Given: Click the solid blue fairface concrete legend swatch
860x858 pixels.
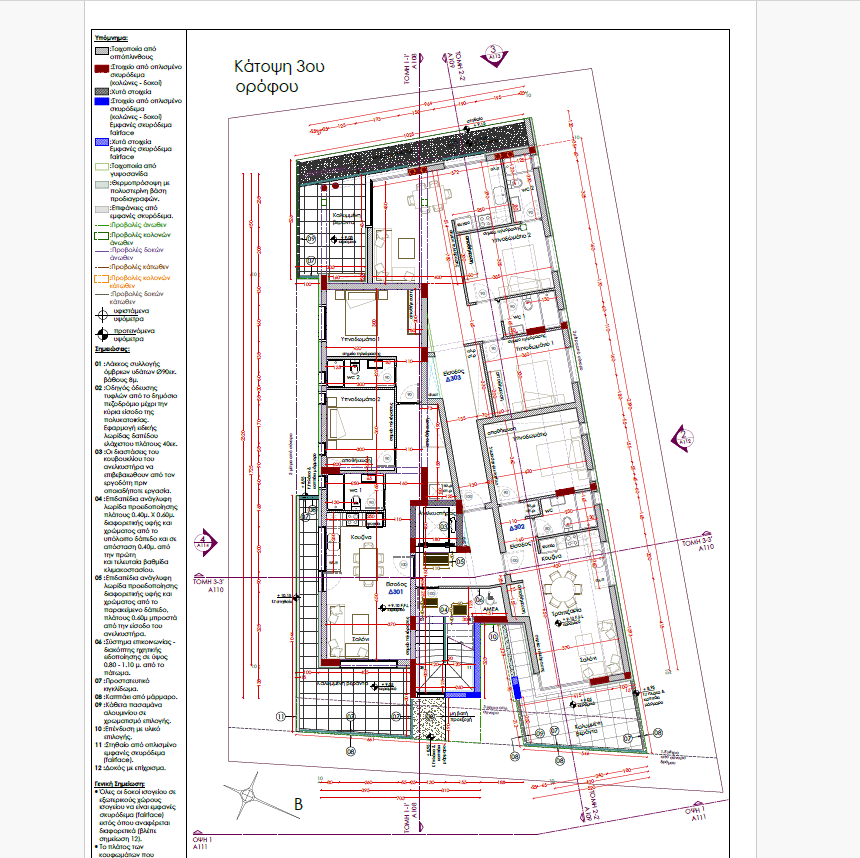Looking at the screenshot, I should coord(101,101).
